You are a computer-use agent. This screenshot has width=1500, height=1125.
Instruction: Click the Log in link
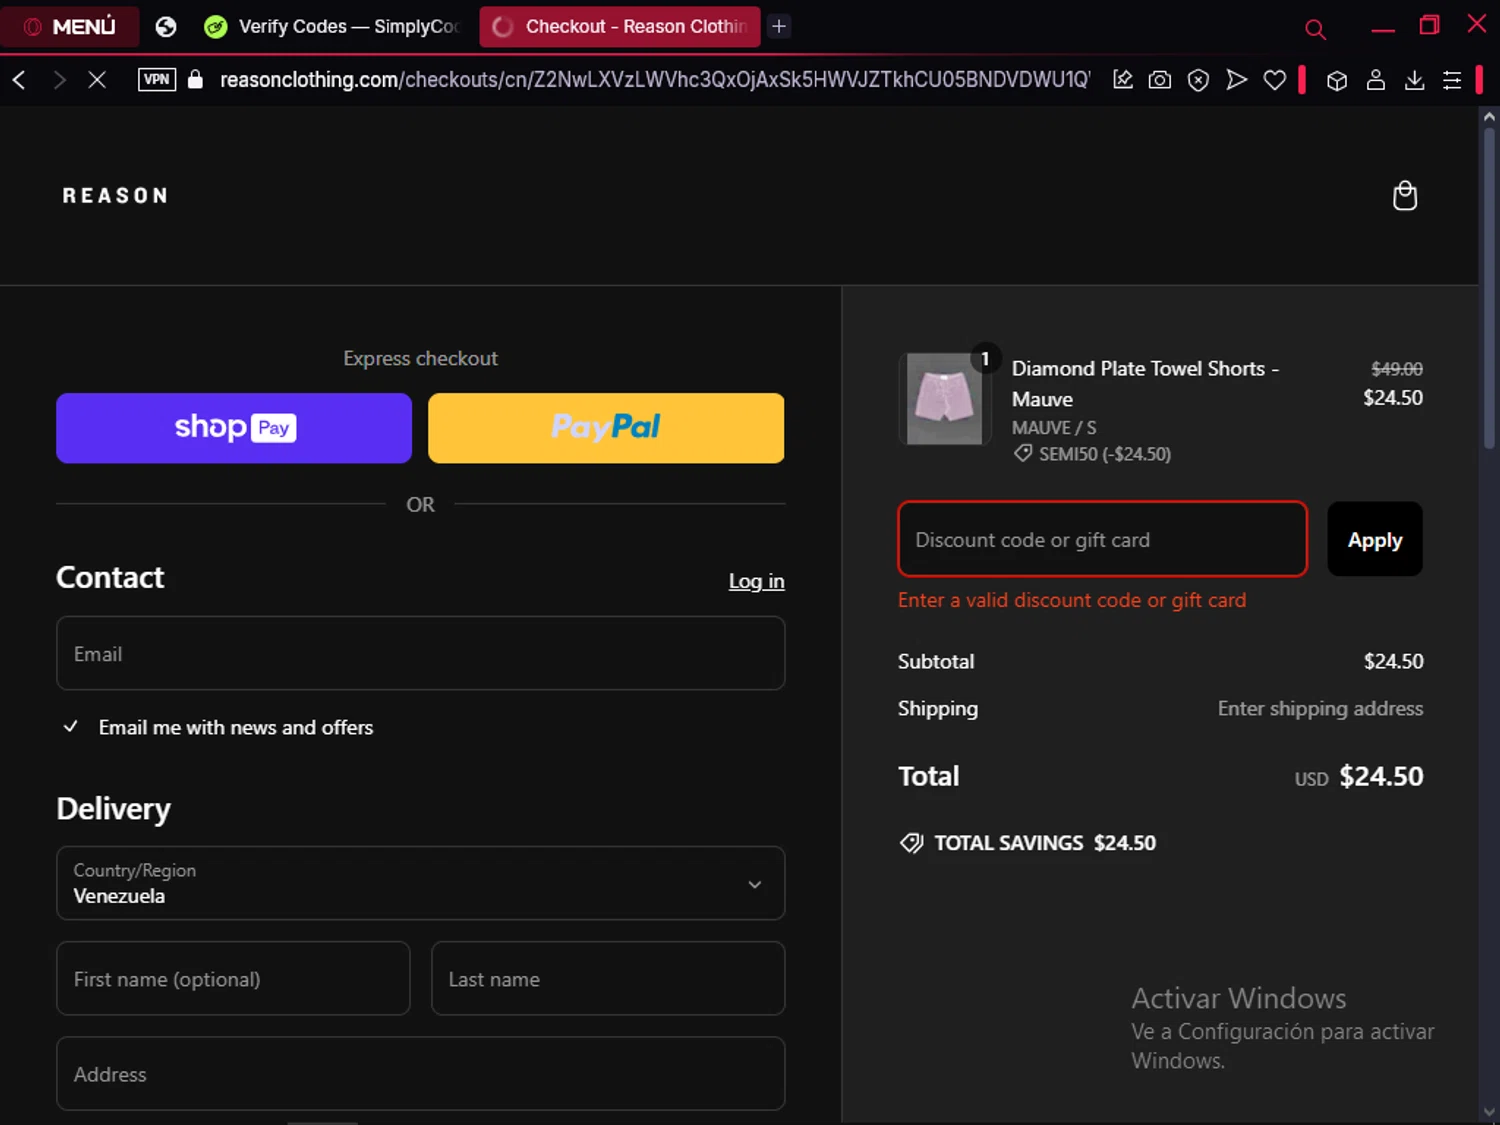click(x=756, y=581)
